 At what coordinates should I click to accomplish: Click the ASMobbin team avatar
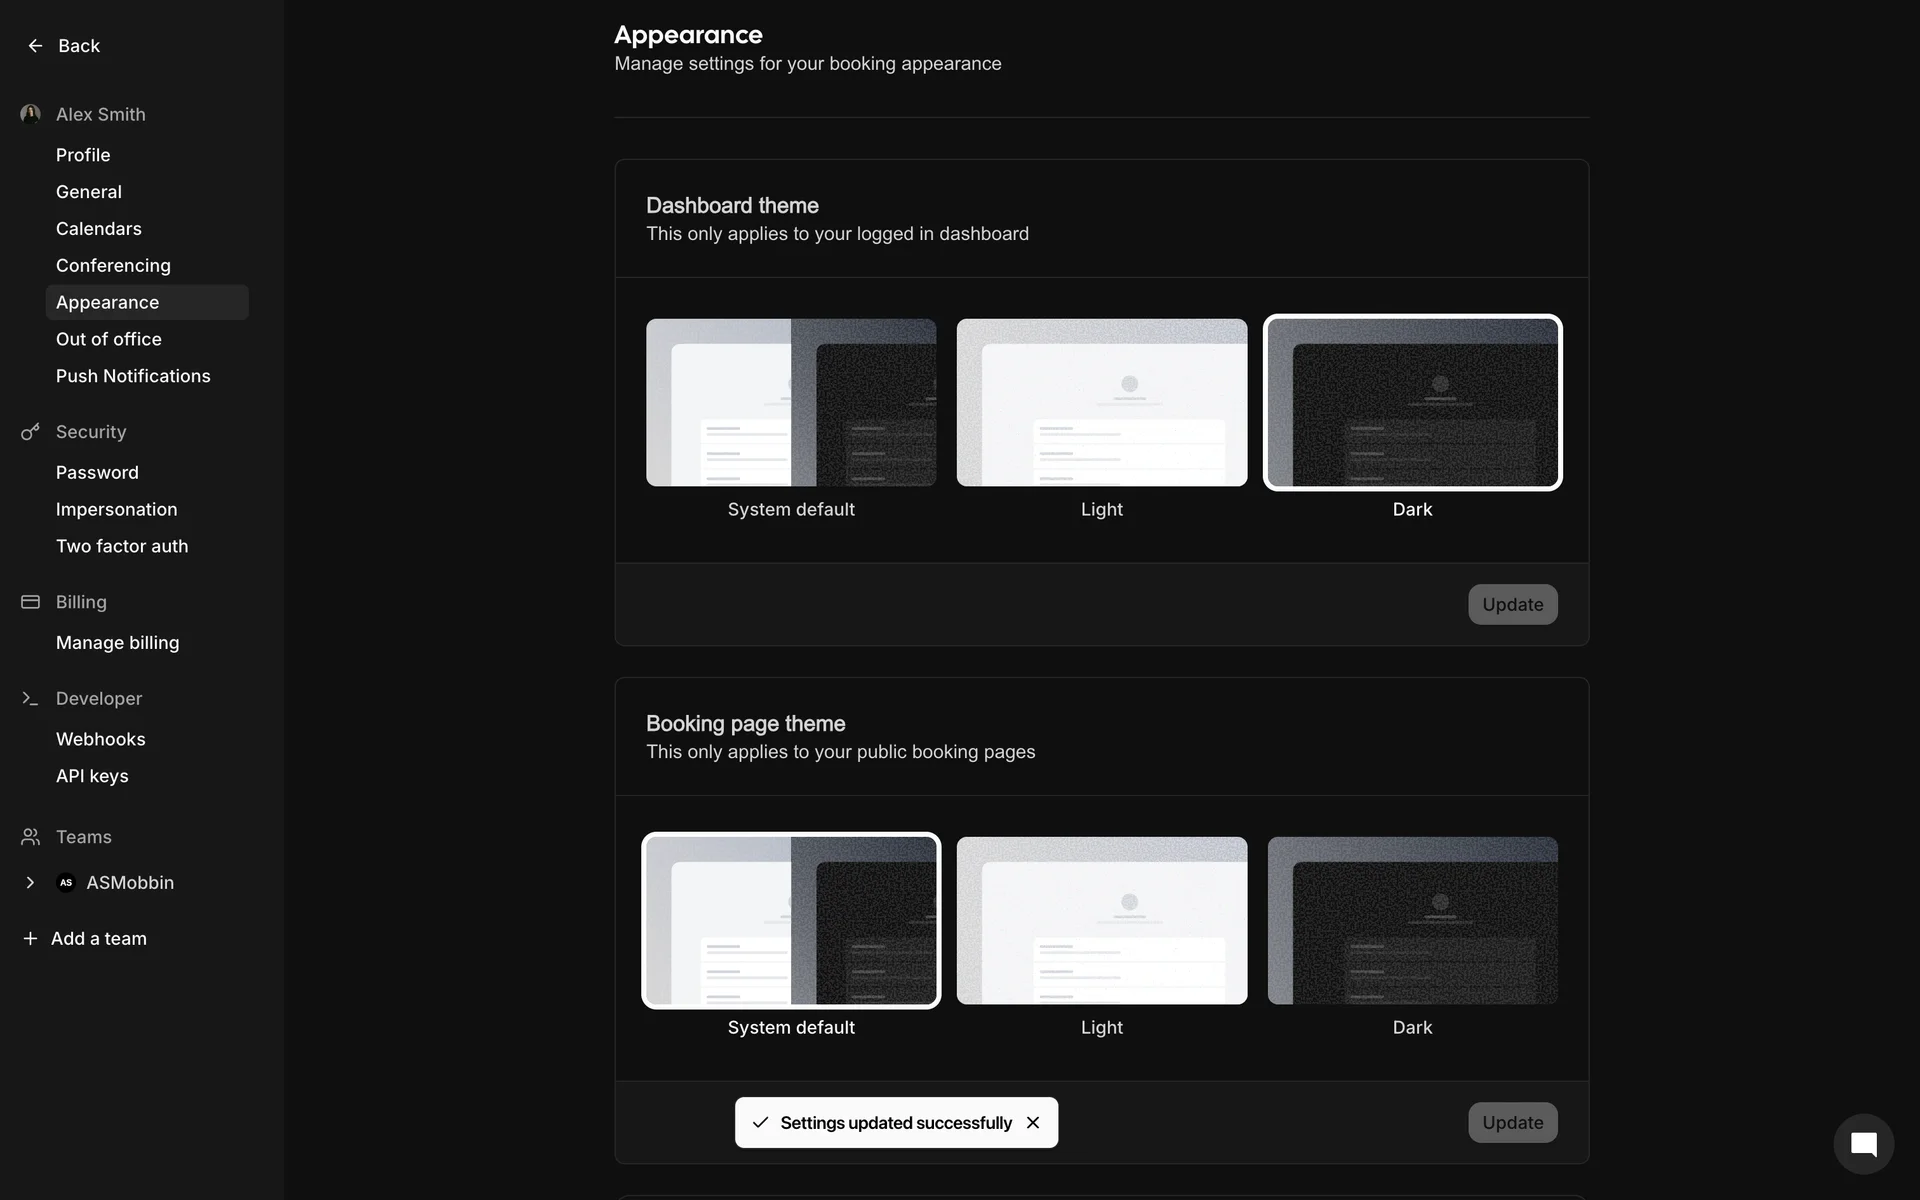point(66,883)
